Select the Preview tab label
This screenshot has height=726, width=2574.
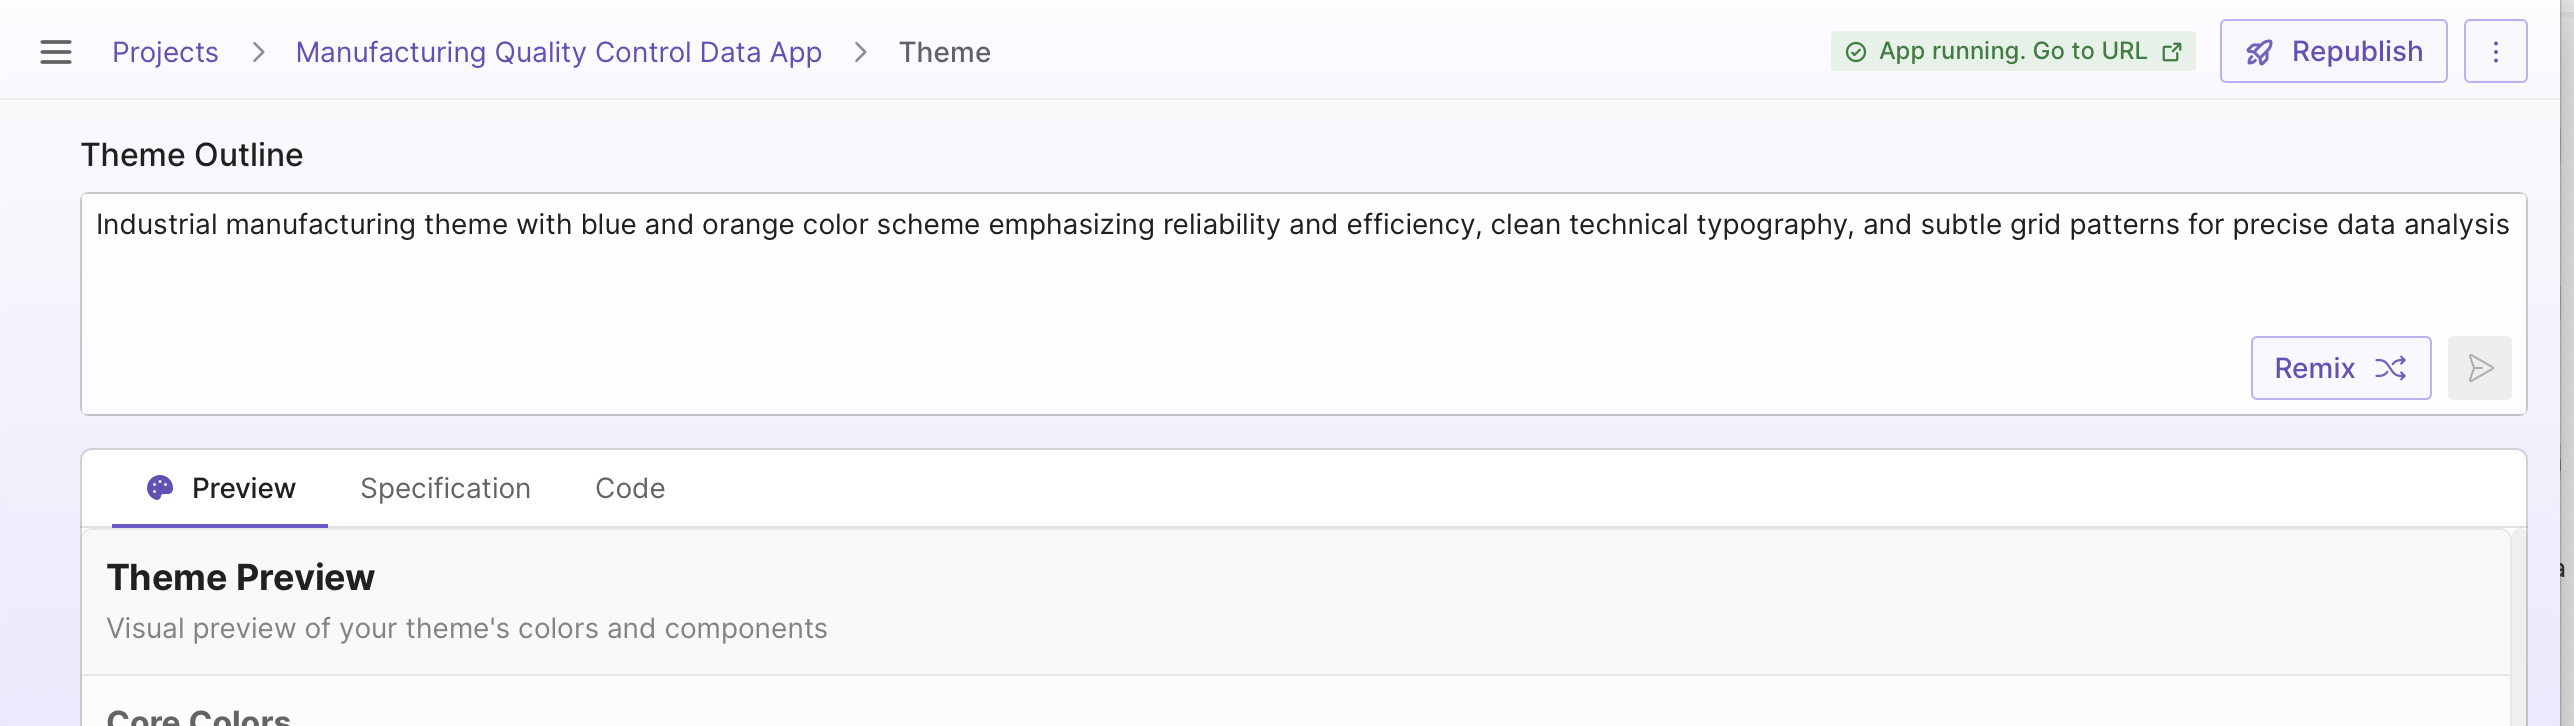[244, 488]
